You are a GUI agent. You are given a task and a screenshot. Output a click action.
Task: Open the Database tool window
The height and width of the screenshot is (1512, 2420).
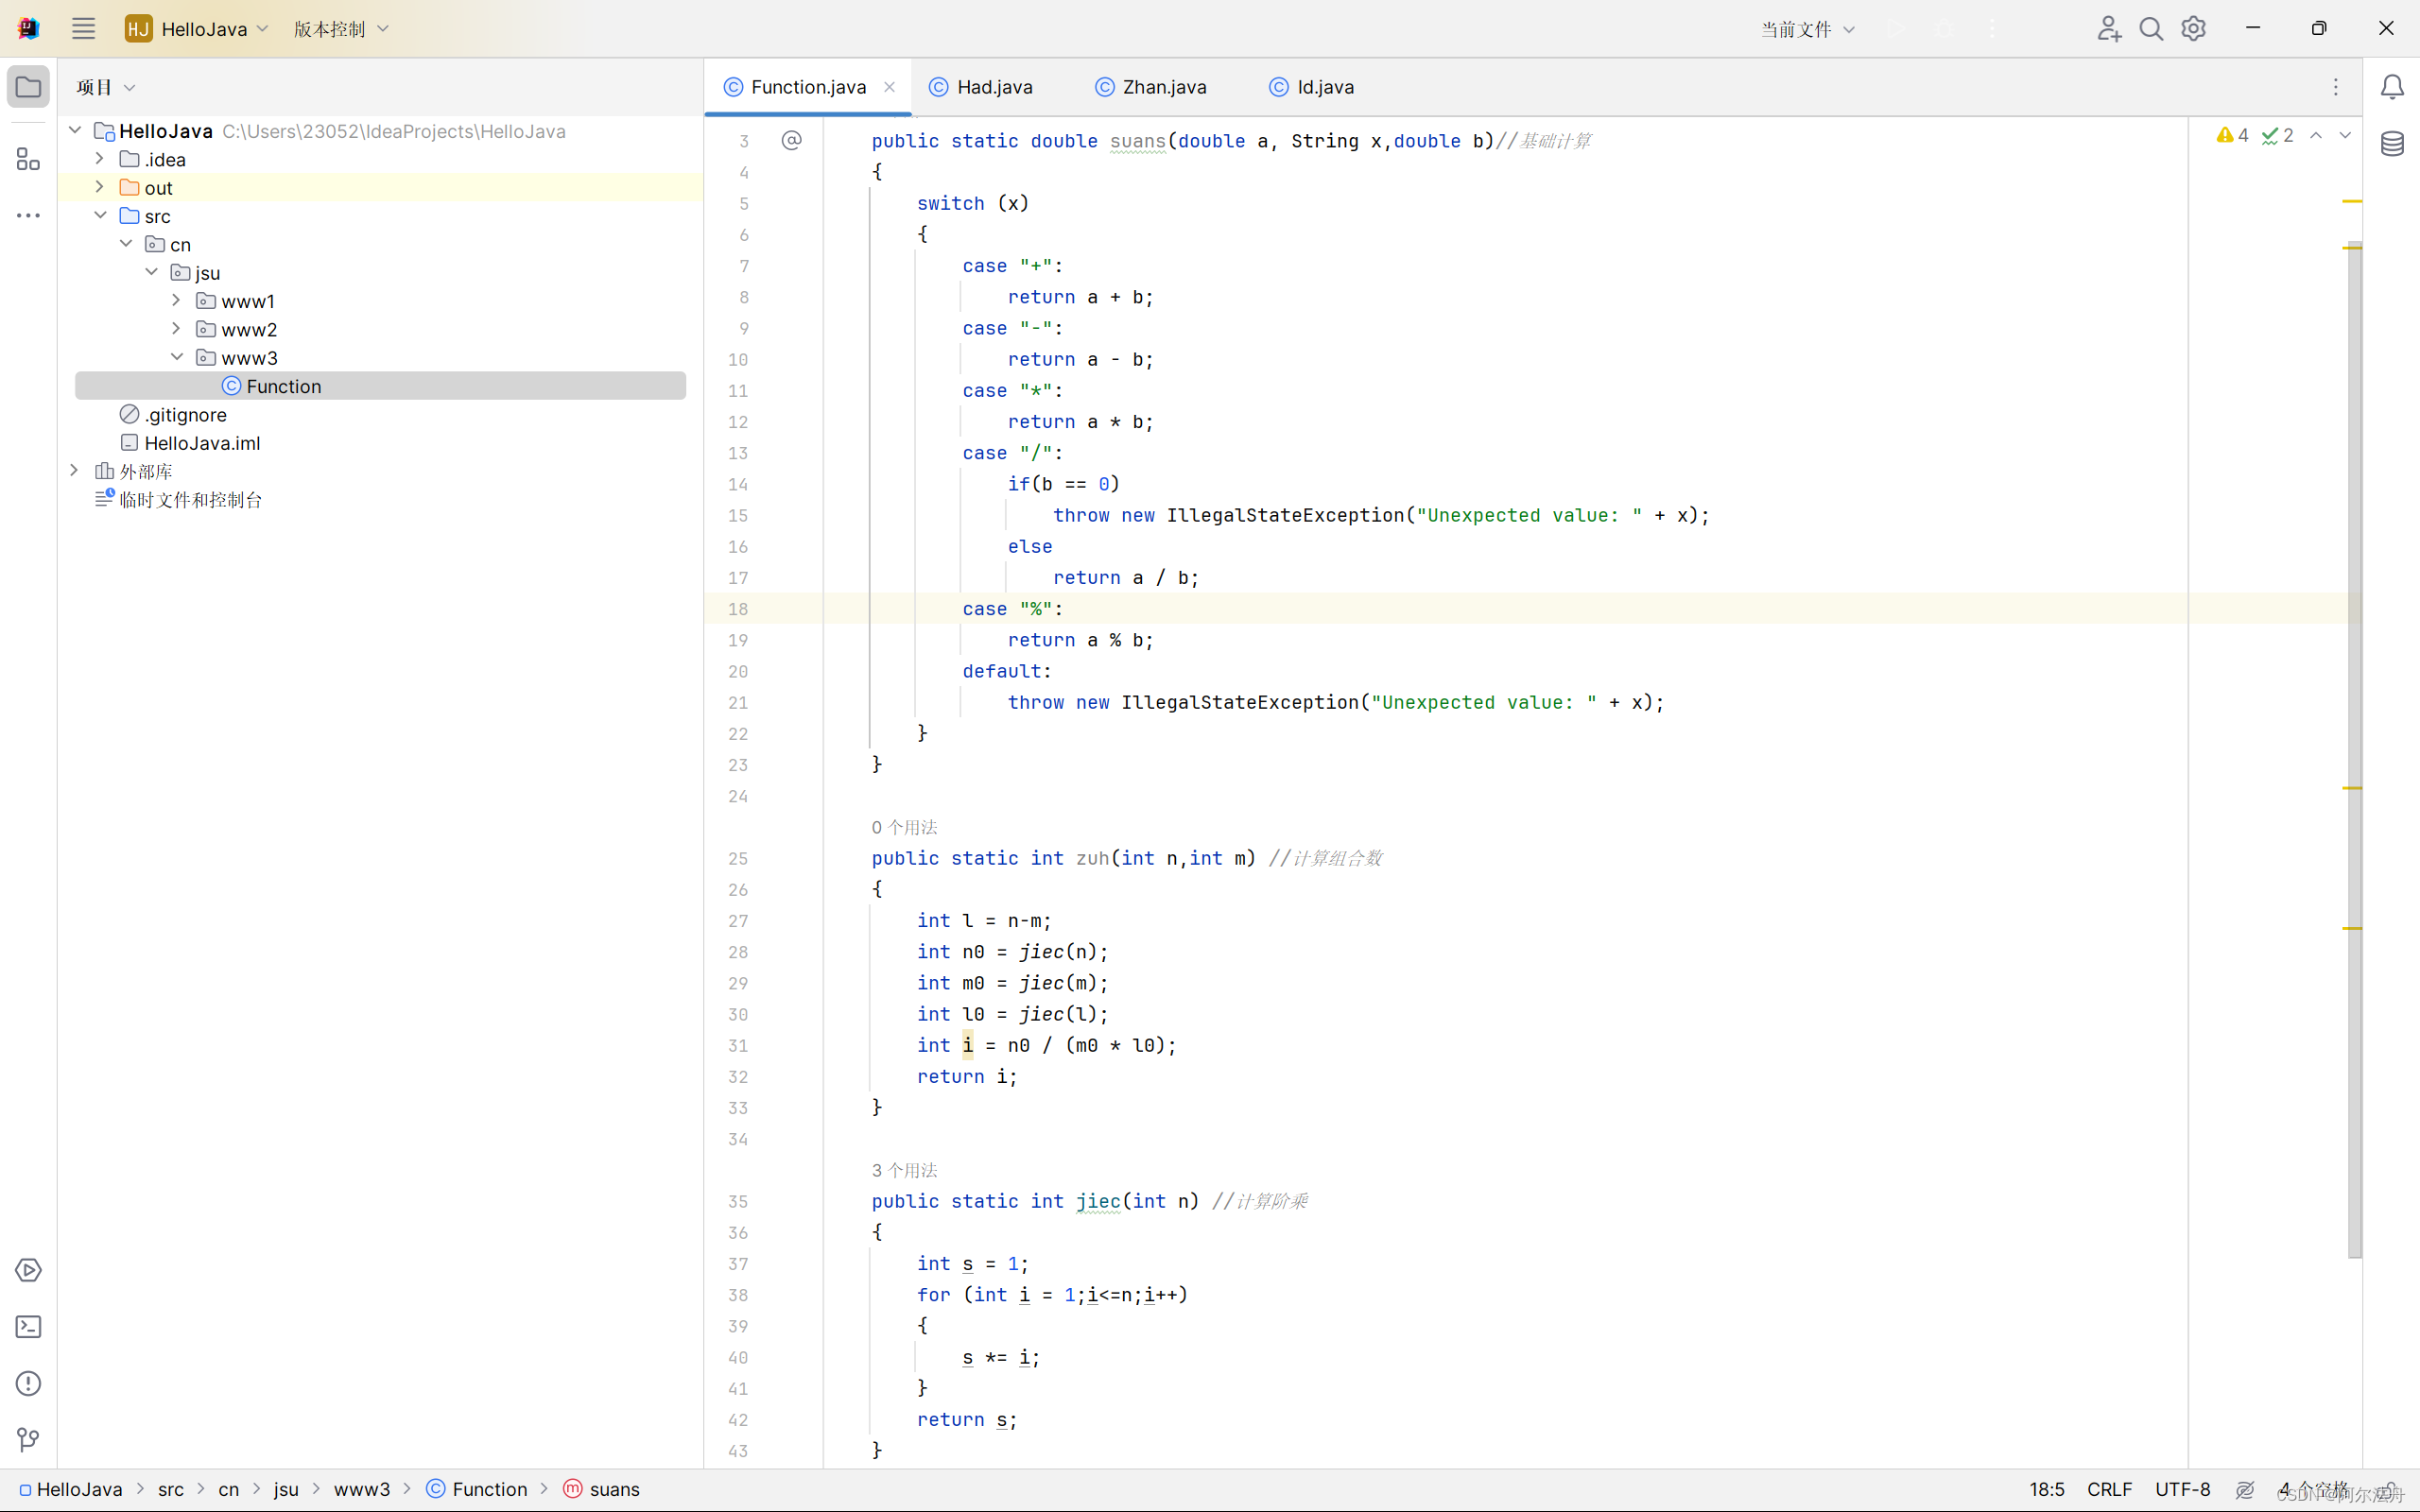[x=2391, y=144]
